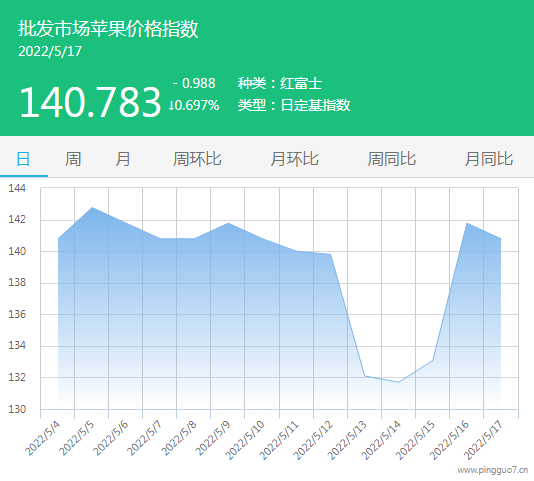Click the 2022/5/17 x-axis label
The height and width of the screenshot is (481, 534).
[x=483, y=439]
